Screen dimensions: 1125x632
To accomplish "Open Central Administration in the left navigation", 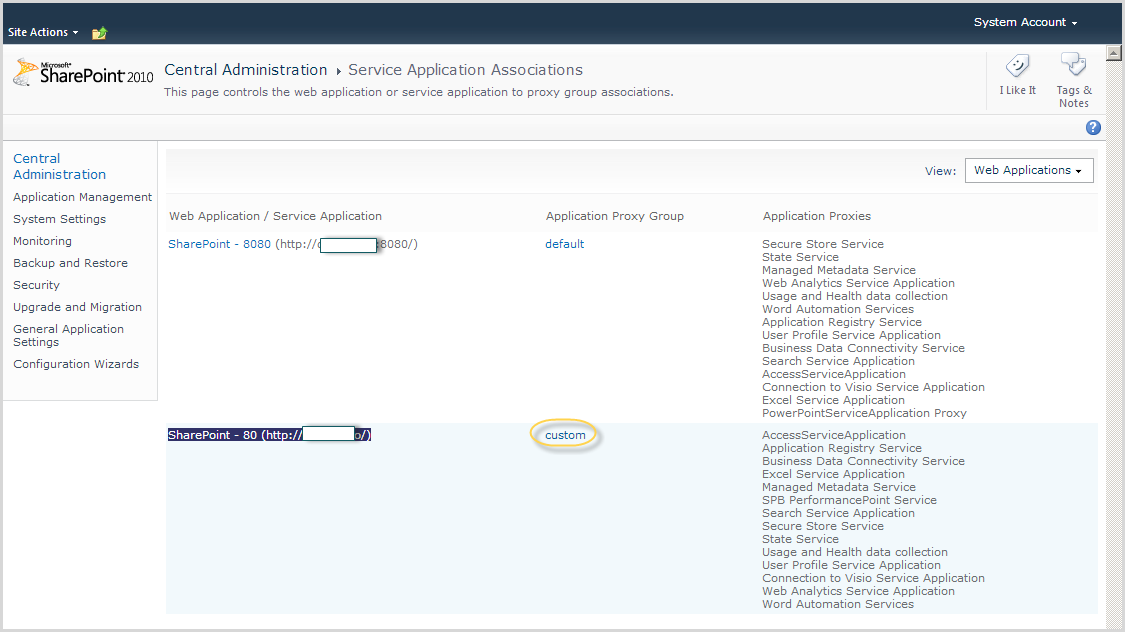I will click(x=60, y=166).
